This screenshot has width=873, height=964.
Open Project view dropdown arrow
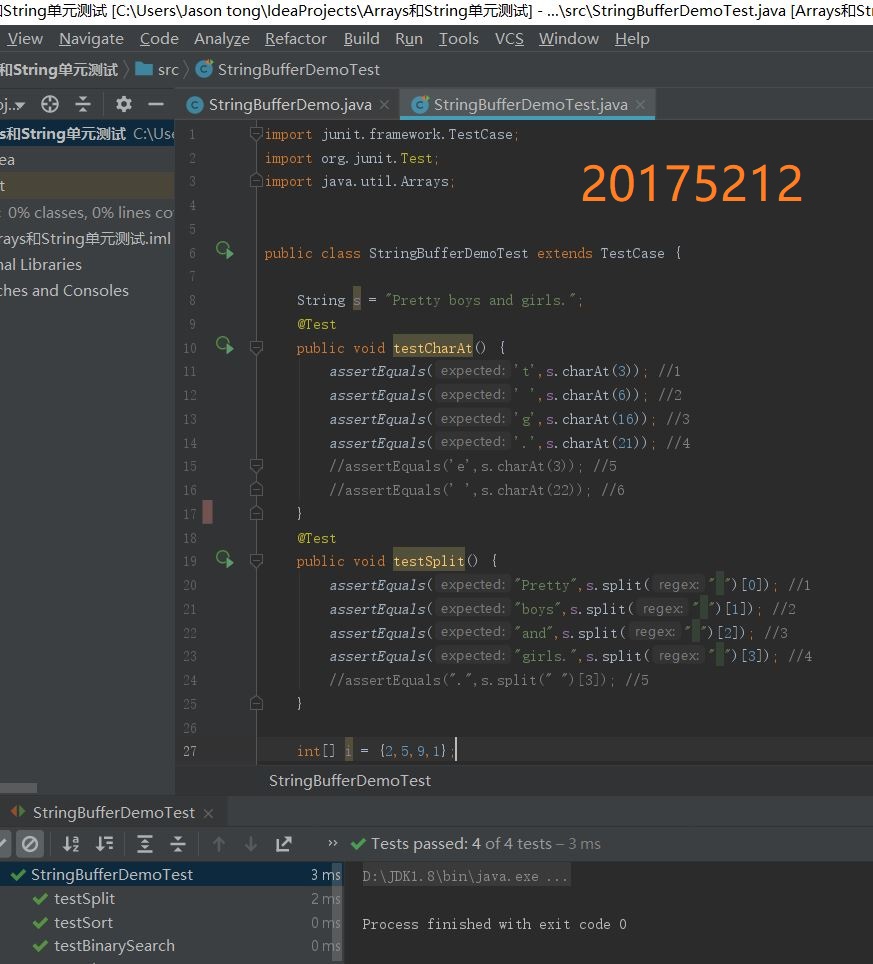(x=20, y=106)
